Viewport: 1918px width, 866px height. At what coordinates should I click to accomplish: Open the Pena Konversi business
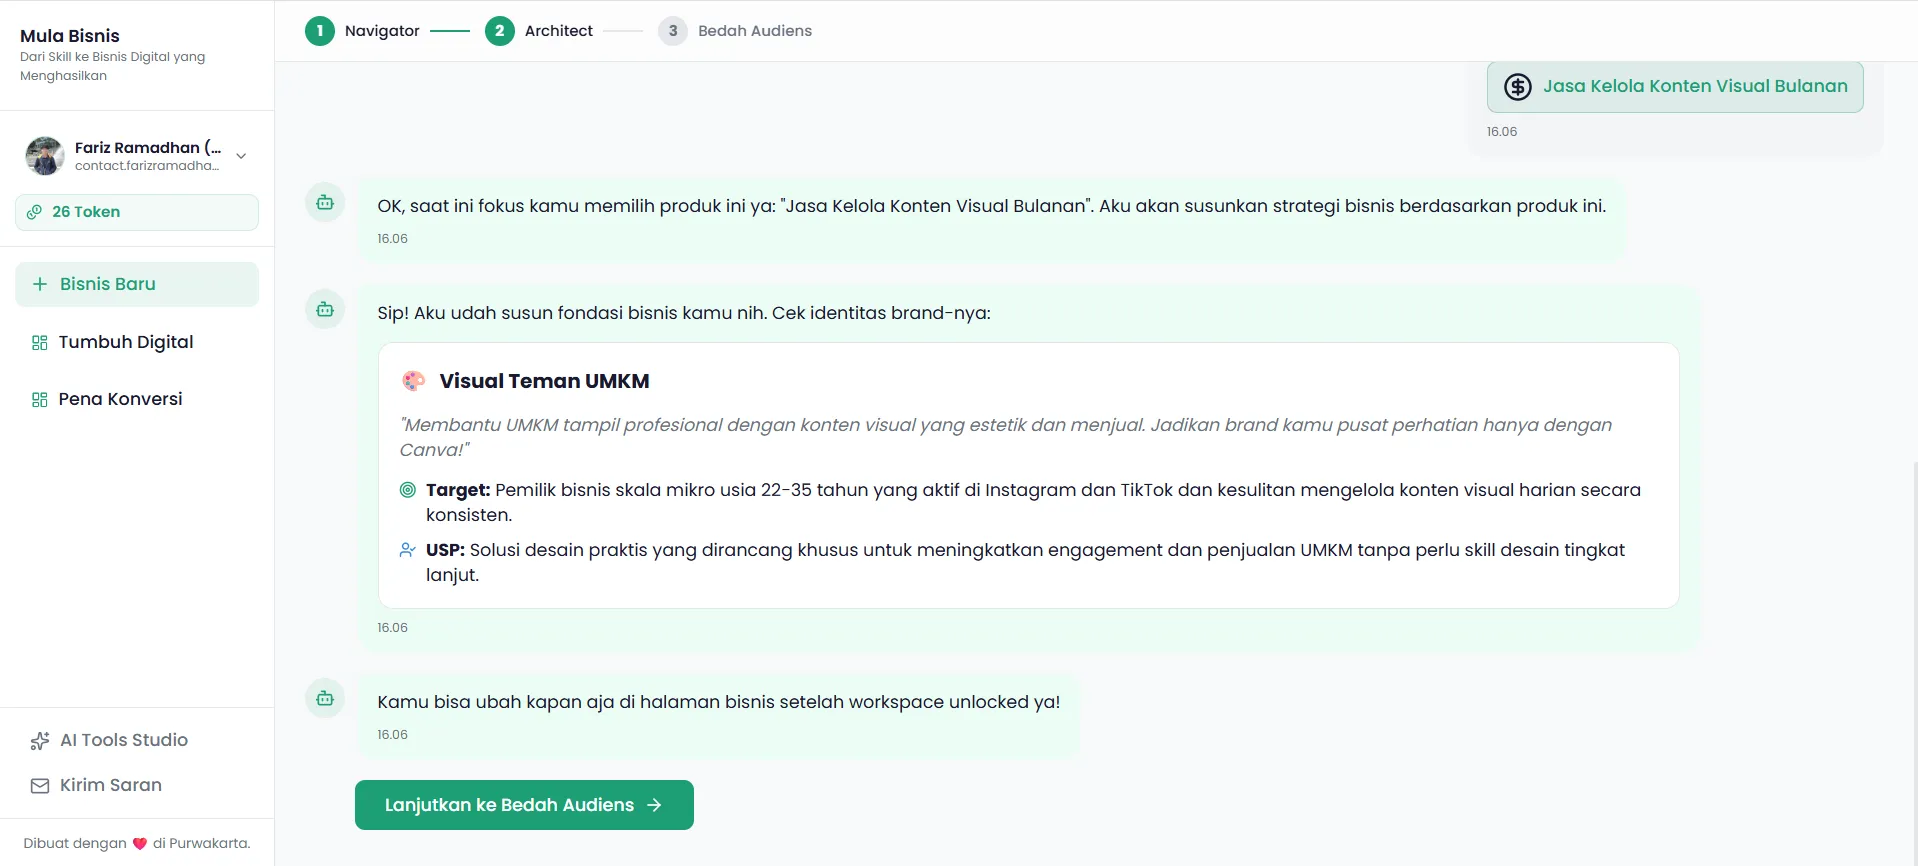137,399
